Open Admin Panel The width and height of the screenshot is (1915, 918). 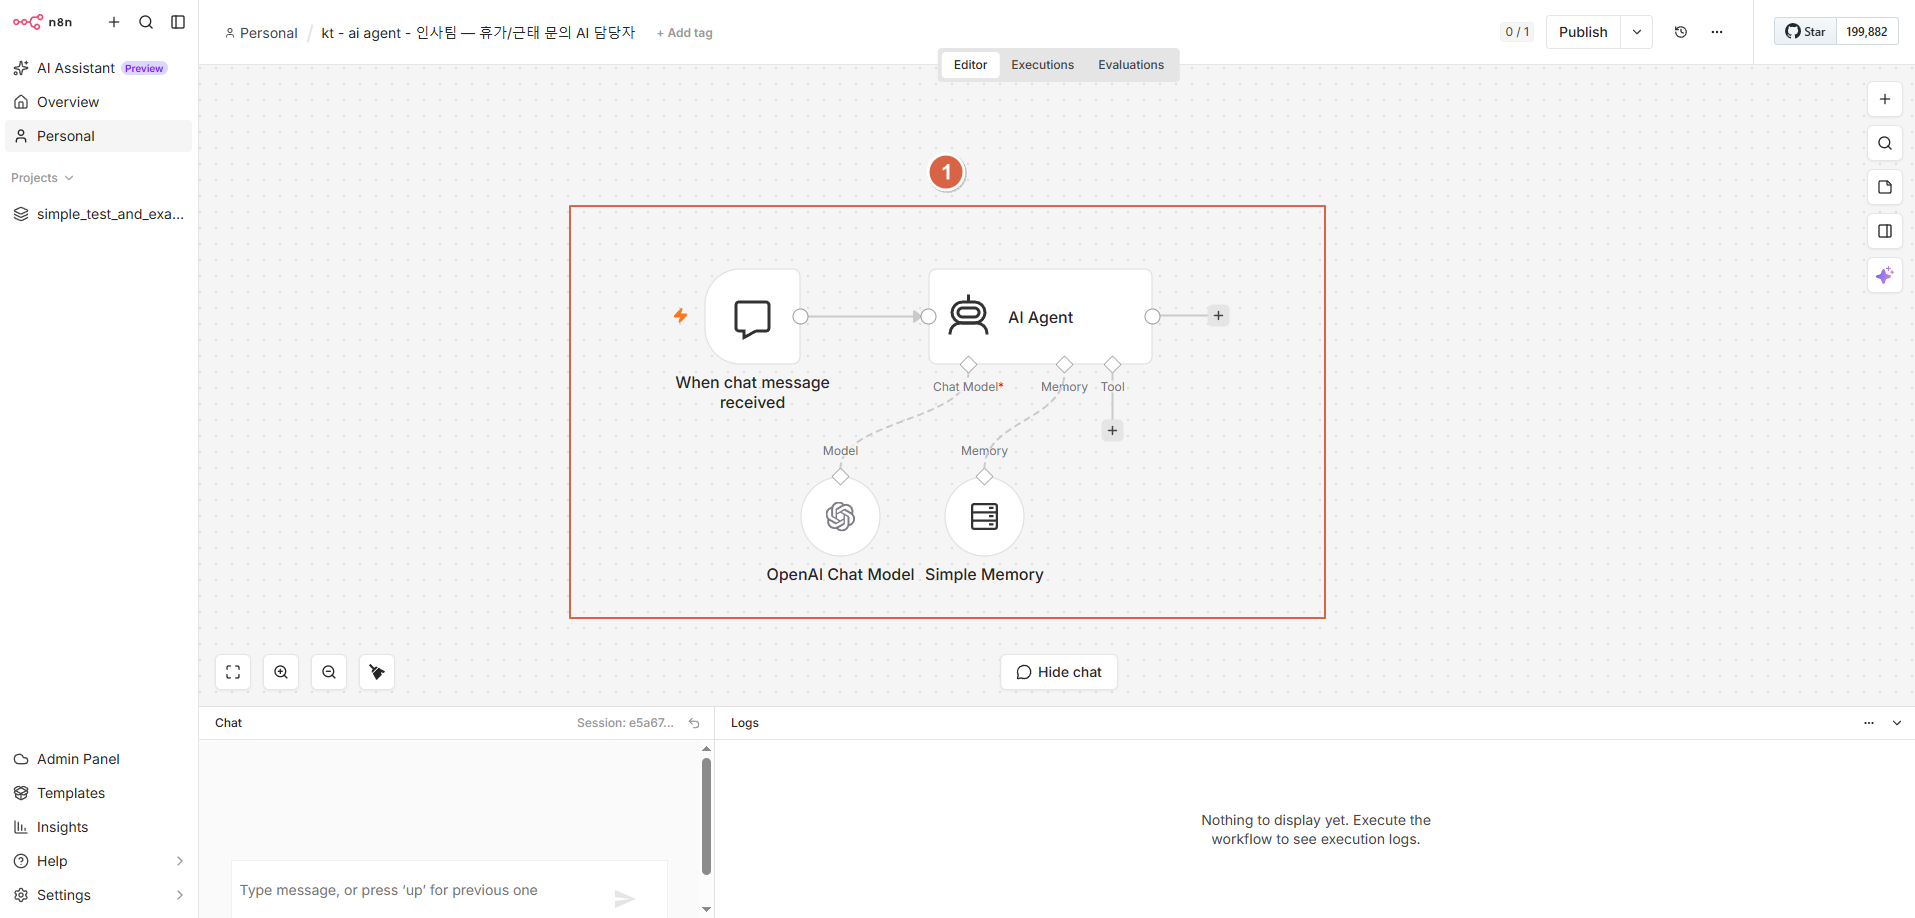tap(98, 759)
